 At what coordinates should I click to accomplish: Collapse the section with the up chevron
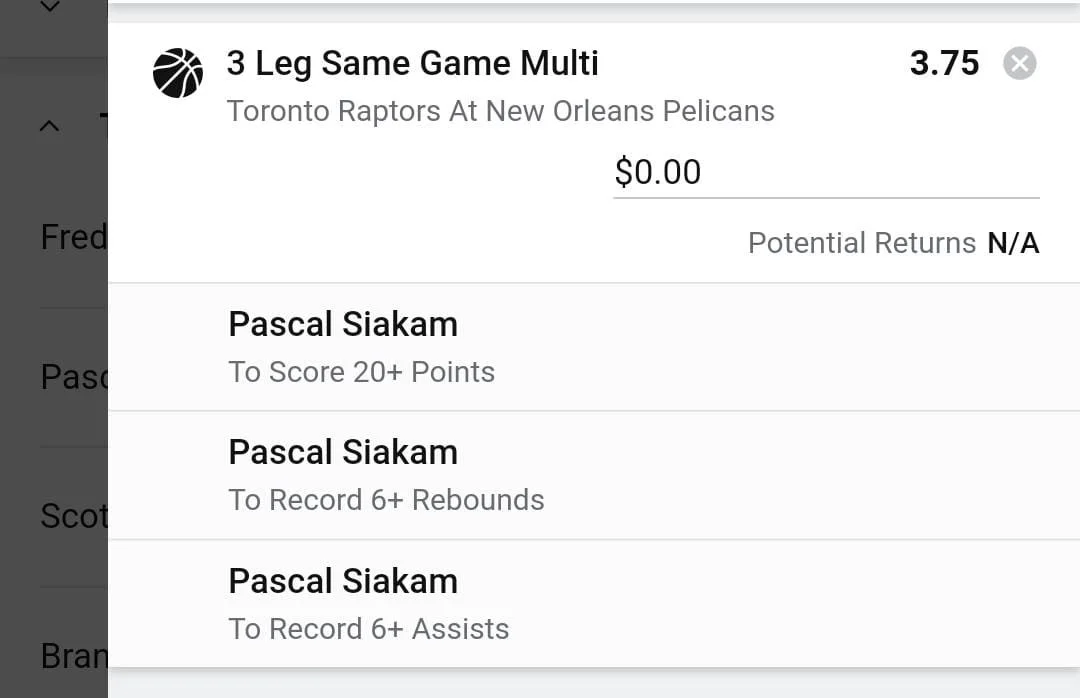[x=49, y=126]
